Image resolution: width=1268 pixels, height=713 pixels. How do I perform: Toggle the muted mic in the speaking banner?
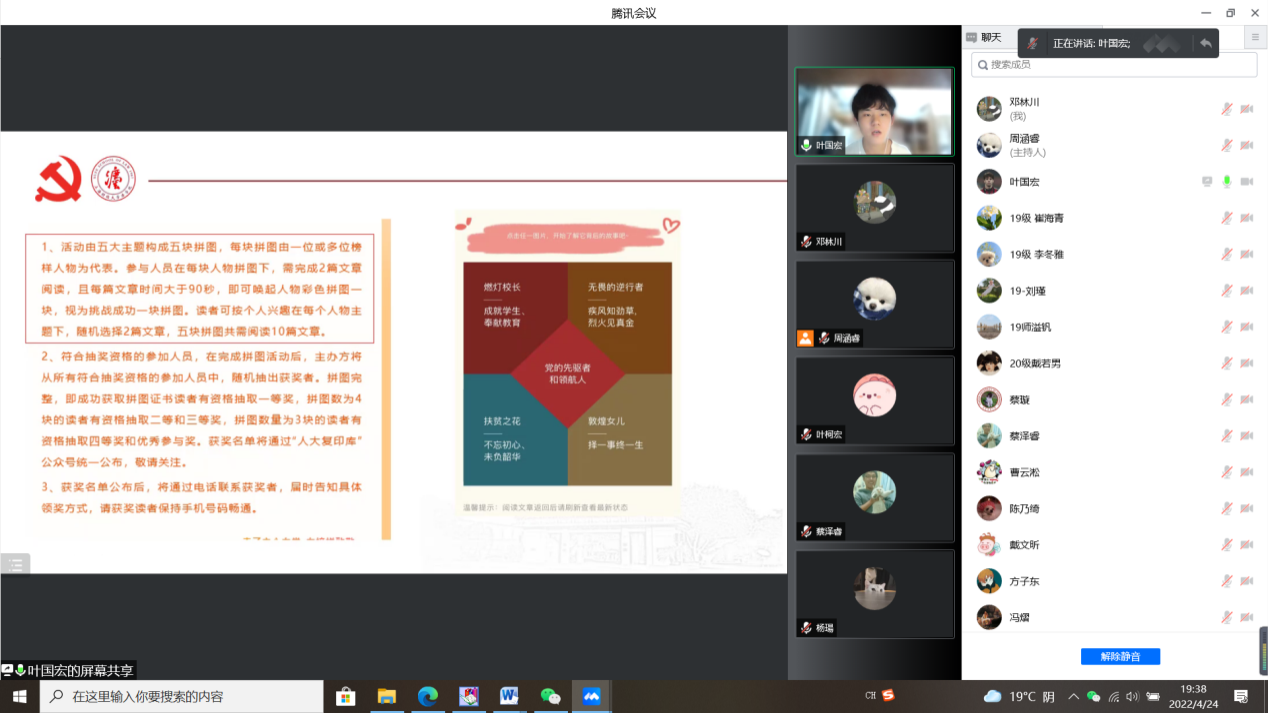click(x=1033, y=43)
